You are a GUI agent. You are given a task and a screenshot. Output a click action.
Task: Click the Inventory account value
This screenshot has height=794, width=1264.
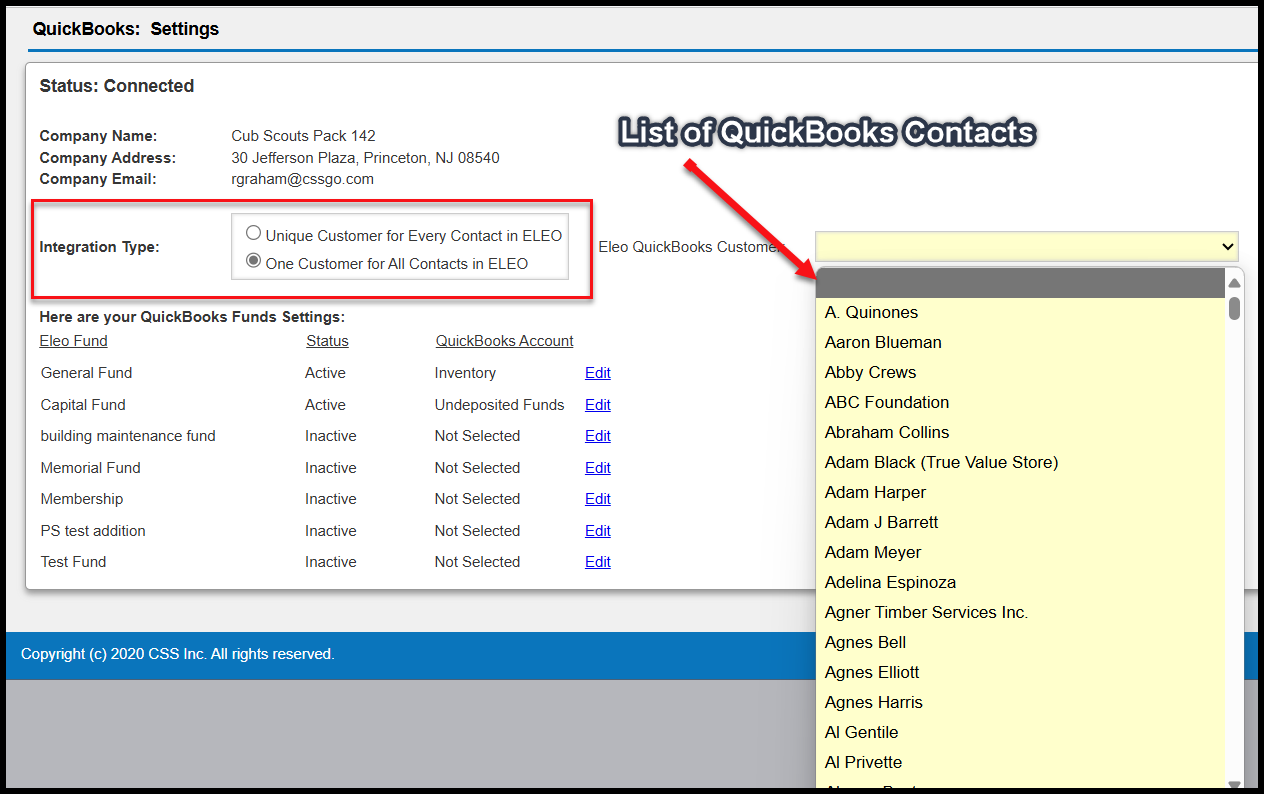point(465,373)
